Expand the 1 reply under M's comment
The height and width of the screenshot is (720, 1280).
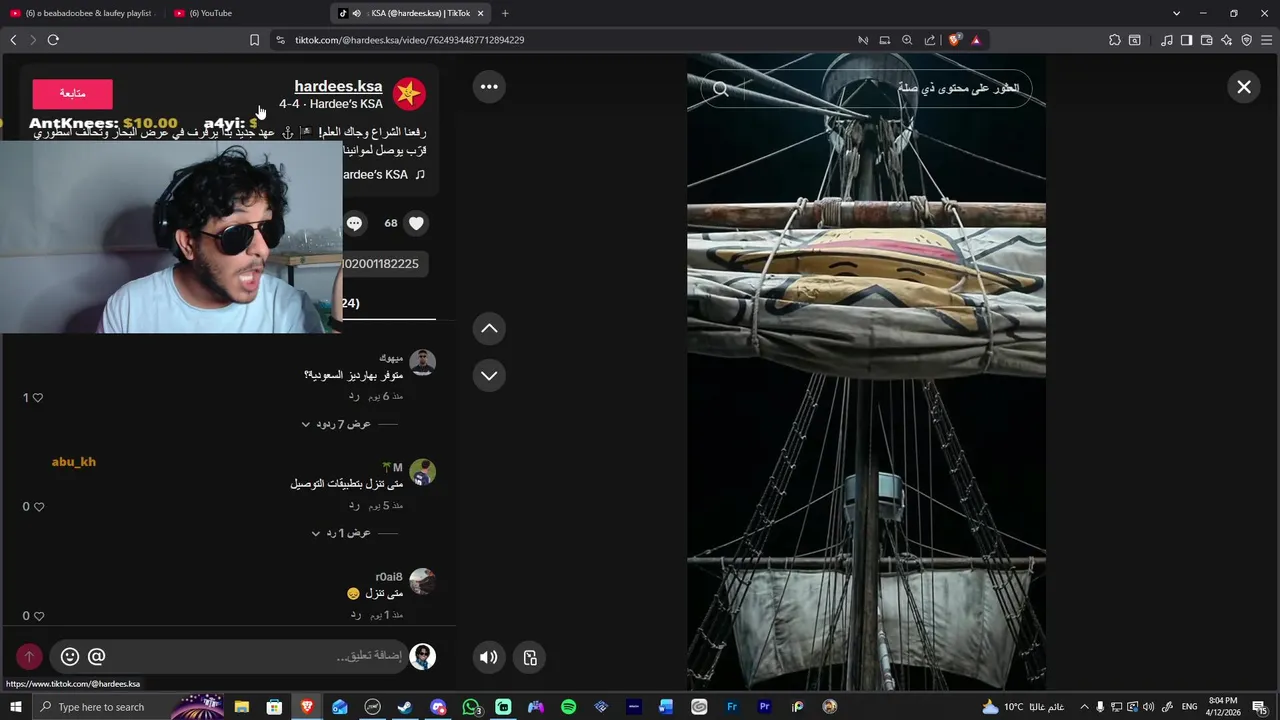(x=341, y=533)
